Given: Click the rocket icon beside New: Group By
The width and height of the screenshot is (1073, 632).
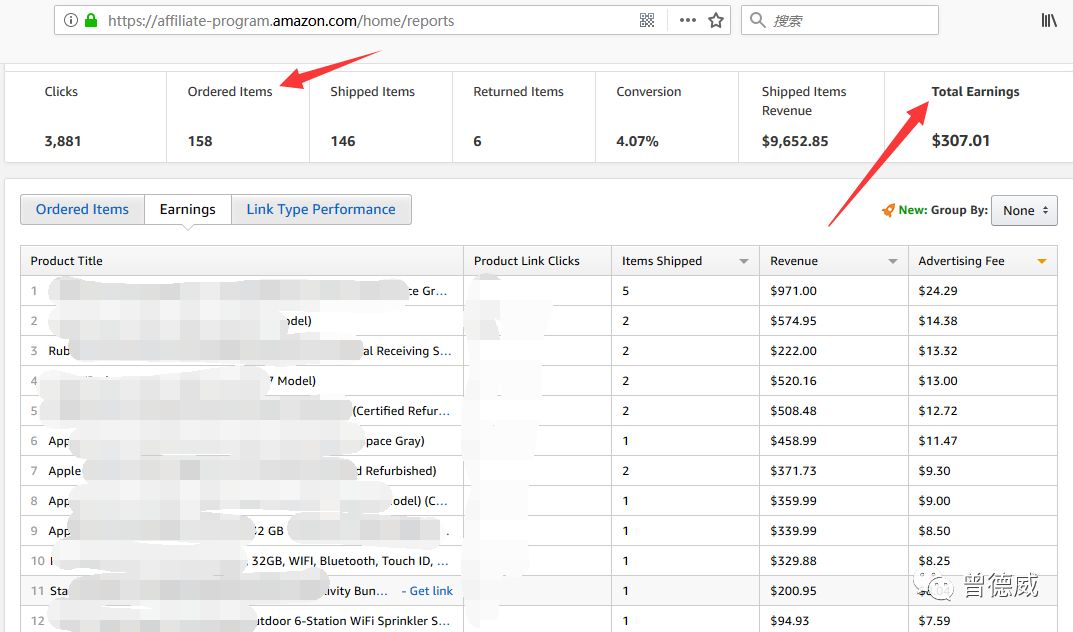Looking at the screenshot, I should pyautogui.click(x=888, y=210).
